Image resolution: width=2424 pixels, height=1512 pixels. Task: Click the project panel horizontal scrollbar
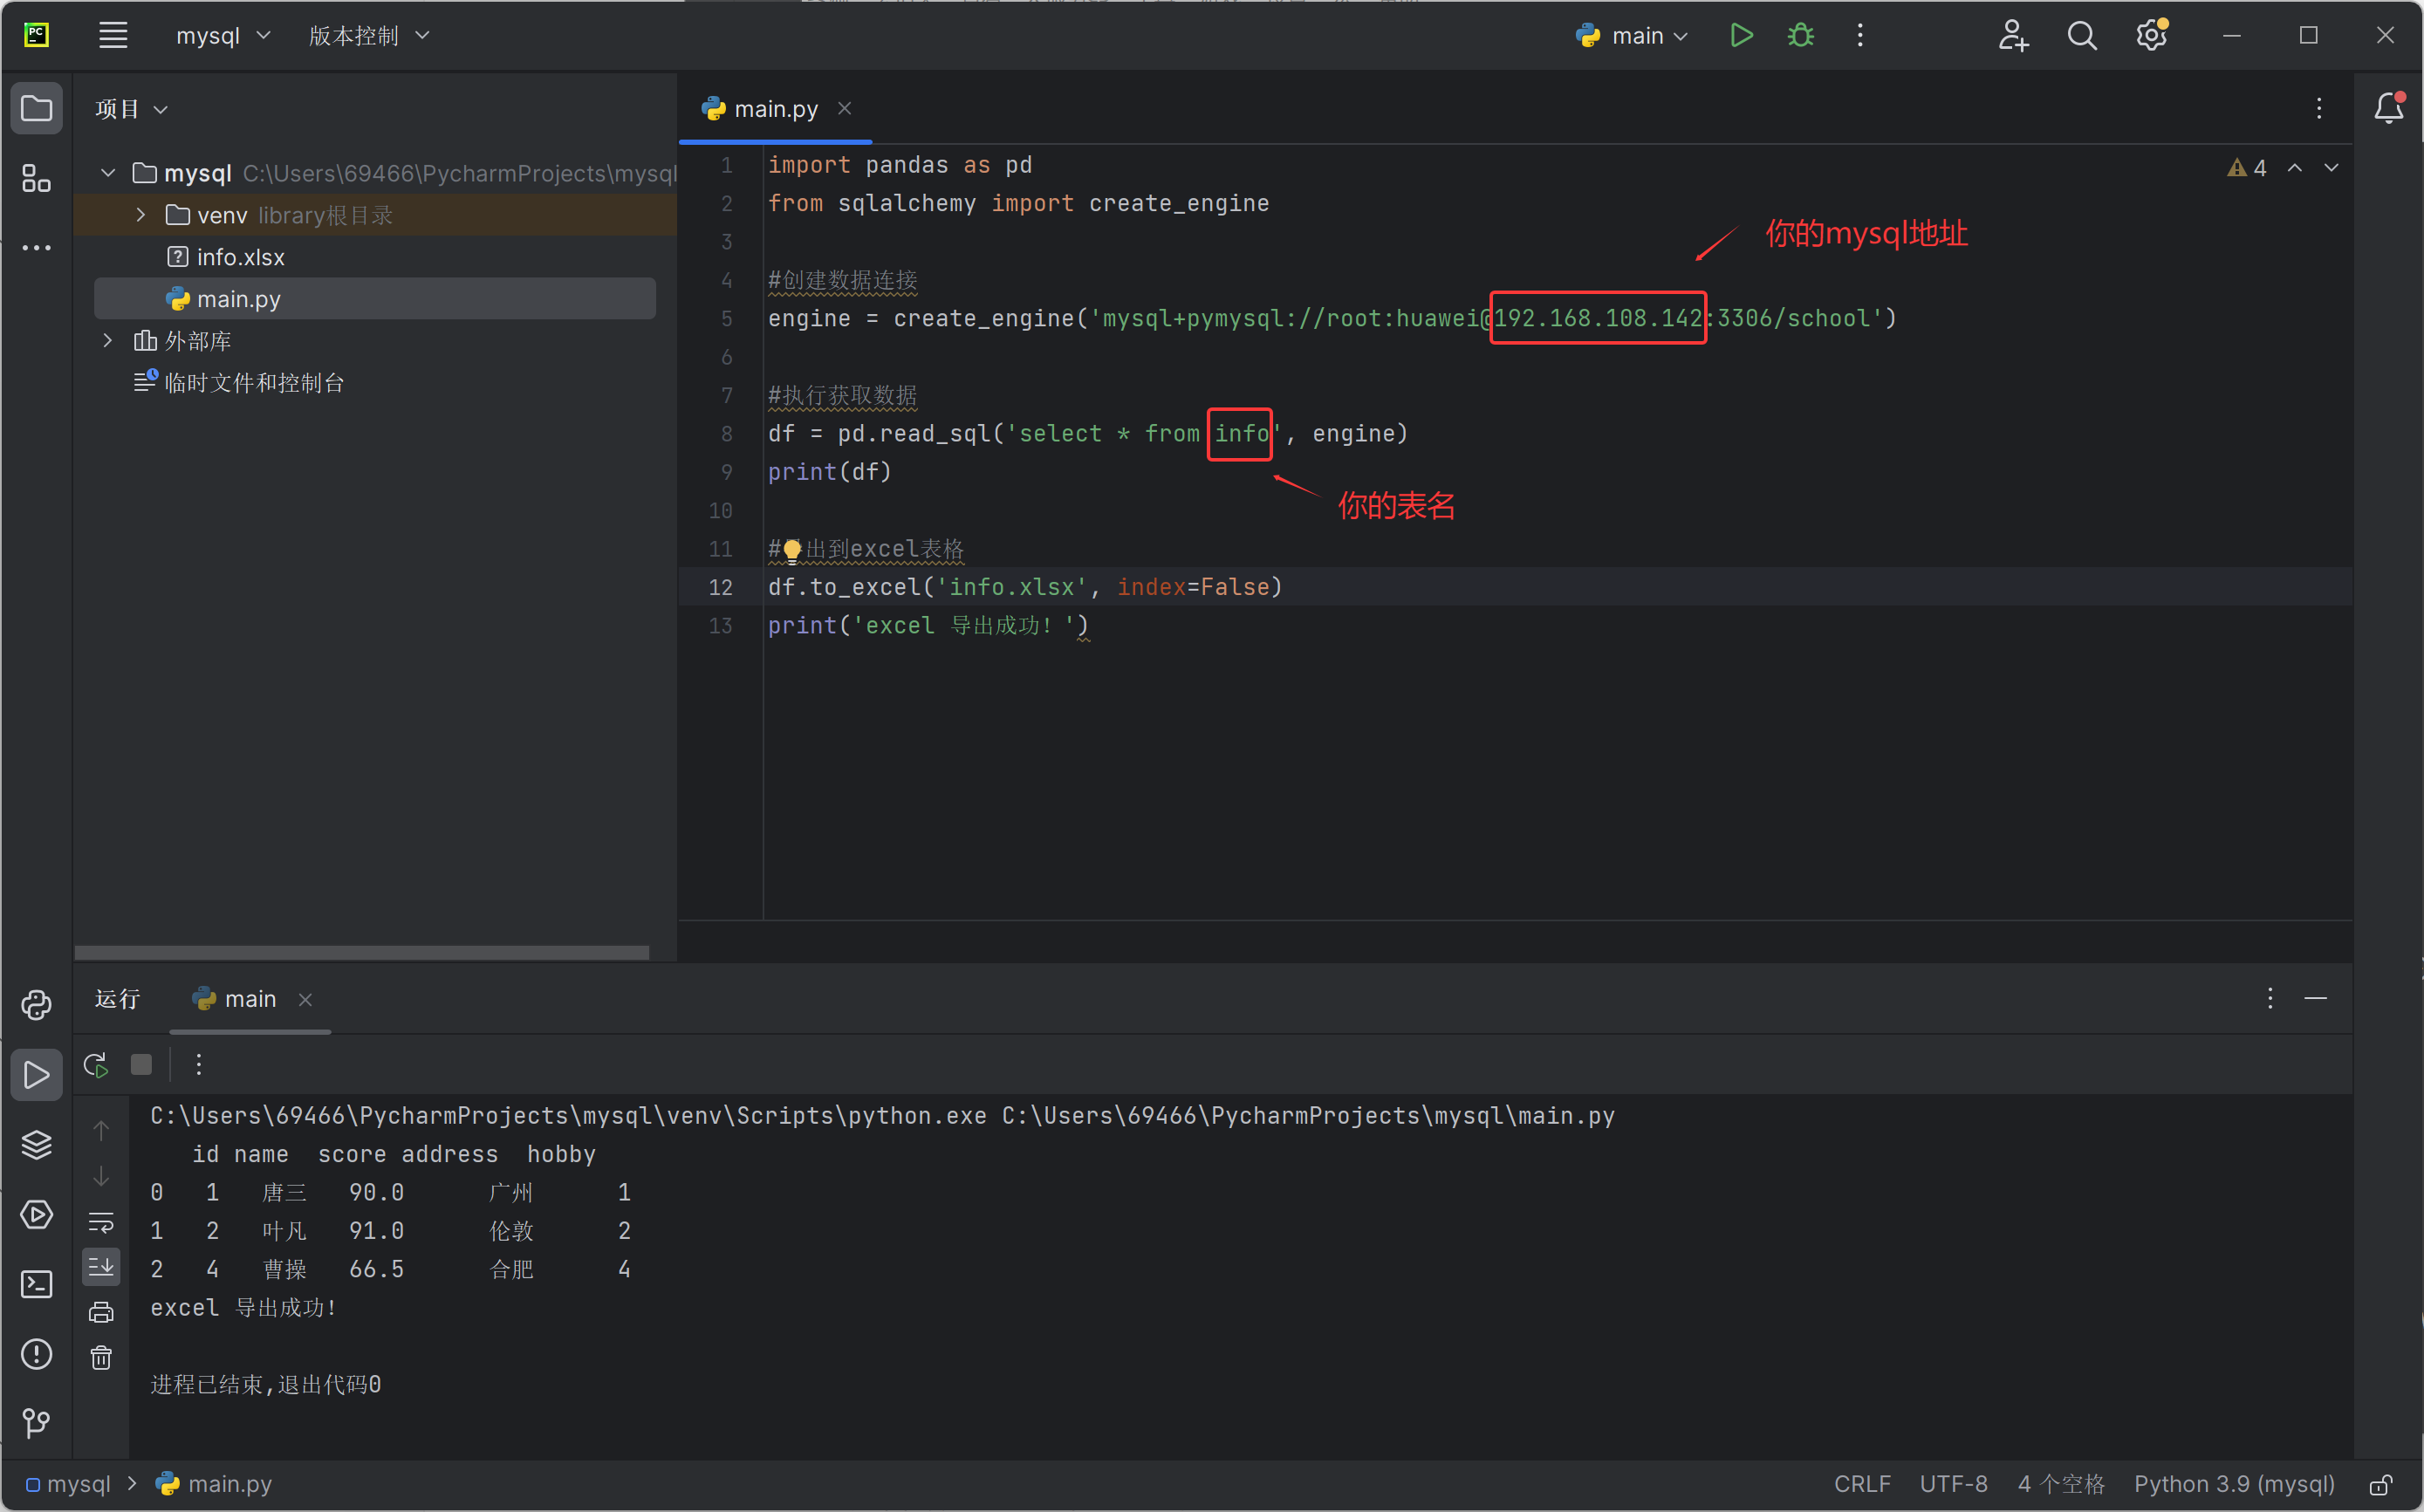(362, 952)
